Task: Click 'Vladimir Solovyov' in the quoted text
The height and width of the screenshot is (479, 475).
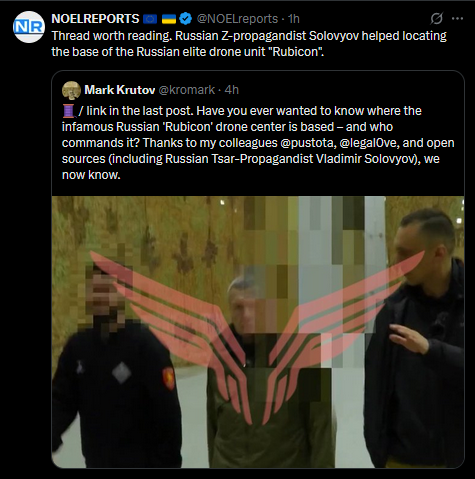Action: point(365,159)
